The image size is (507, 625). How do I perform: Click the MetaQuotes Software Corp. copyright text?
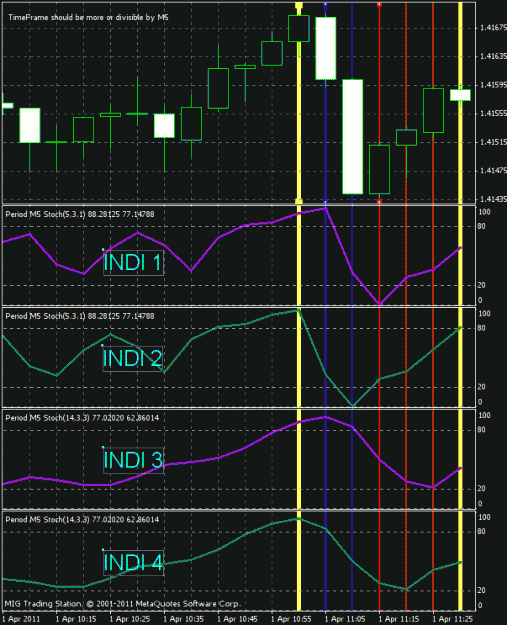click(123, 604)
